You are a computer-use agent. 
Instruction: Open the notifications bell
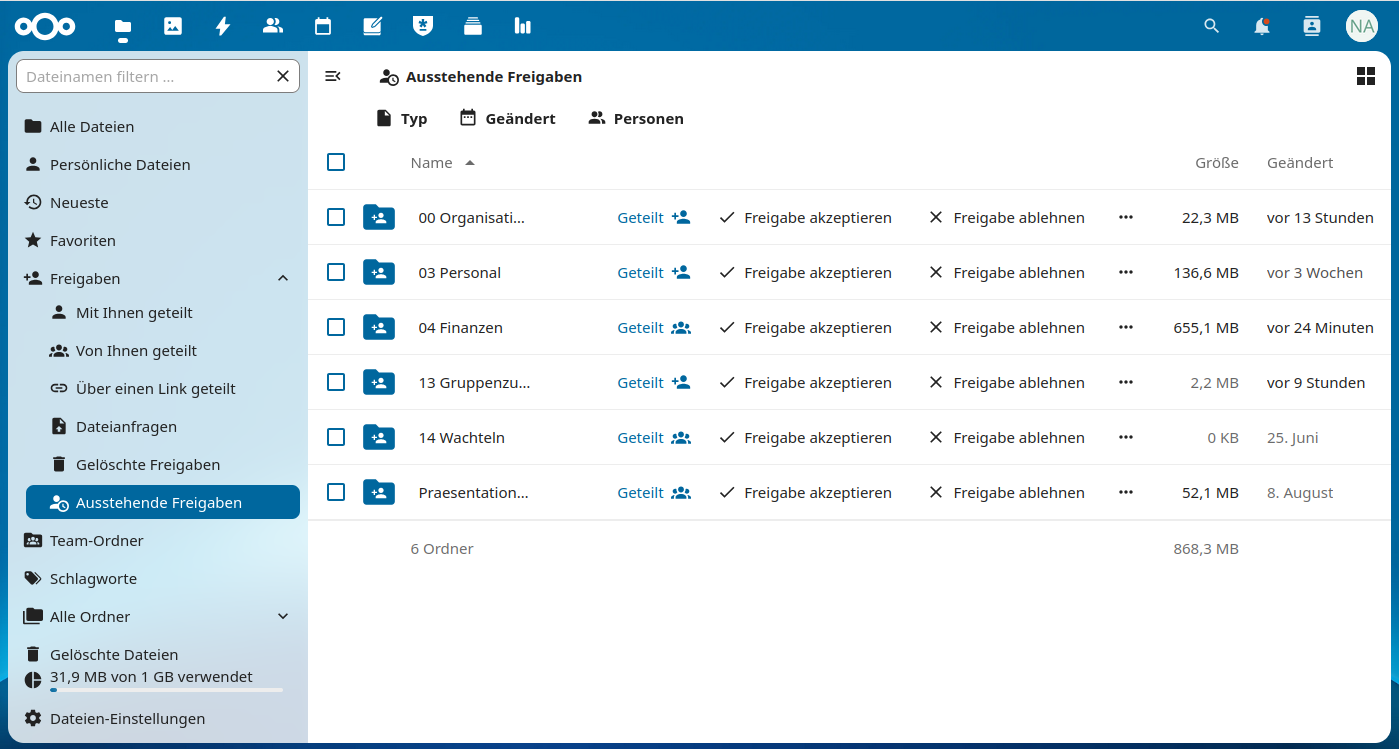tap(1262, 26)
